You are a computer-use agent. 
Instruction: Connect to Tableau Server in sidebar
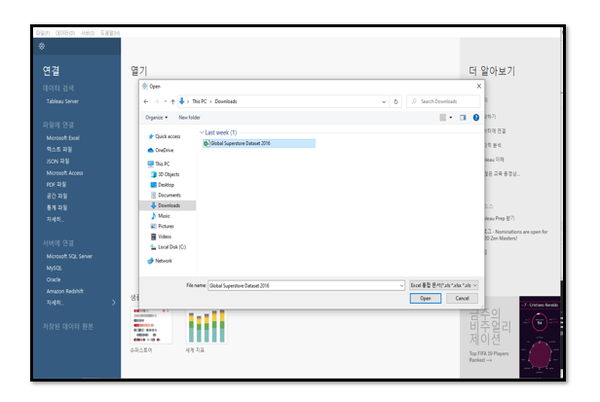coord(62,101)
